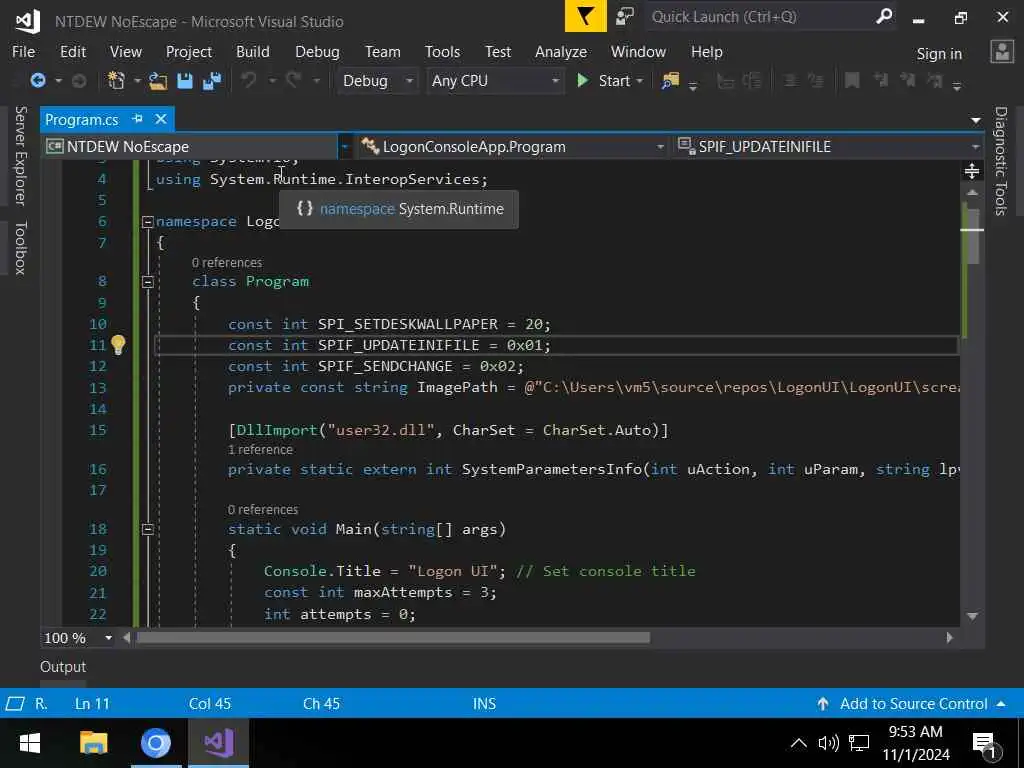This screenshot has height=768, width=1024.
Task: Open the Analyze menu
Action: 561,52
